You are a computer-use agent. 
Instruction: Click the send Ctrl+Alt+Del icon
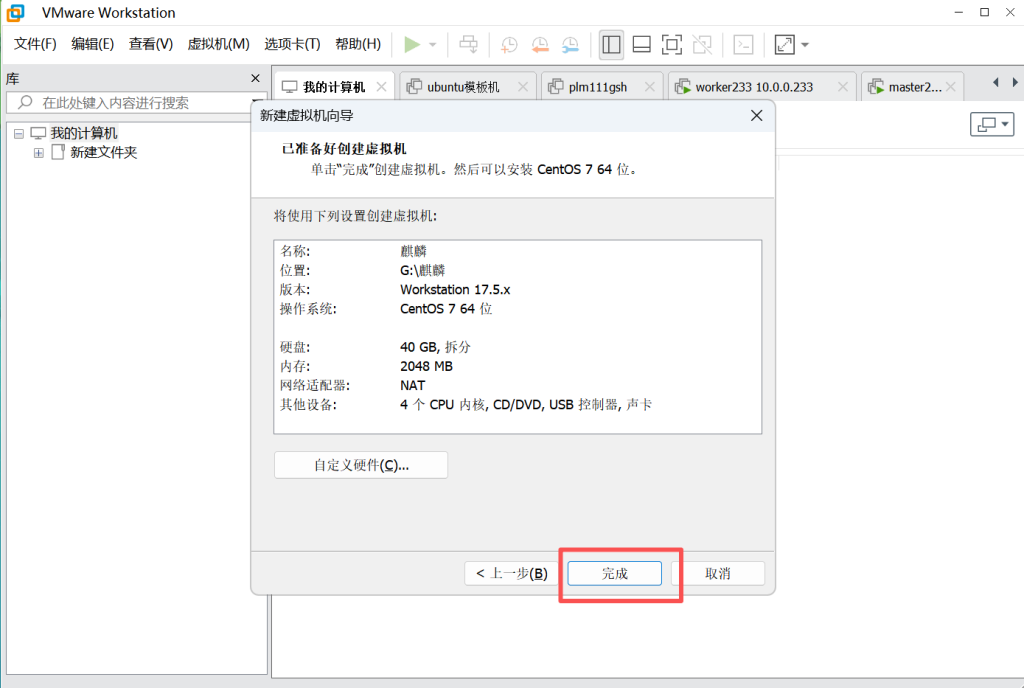pos(467,44)
